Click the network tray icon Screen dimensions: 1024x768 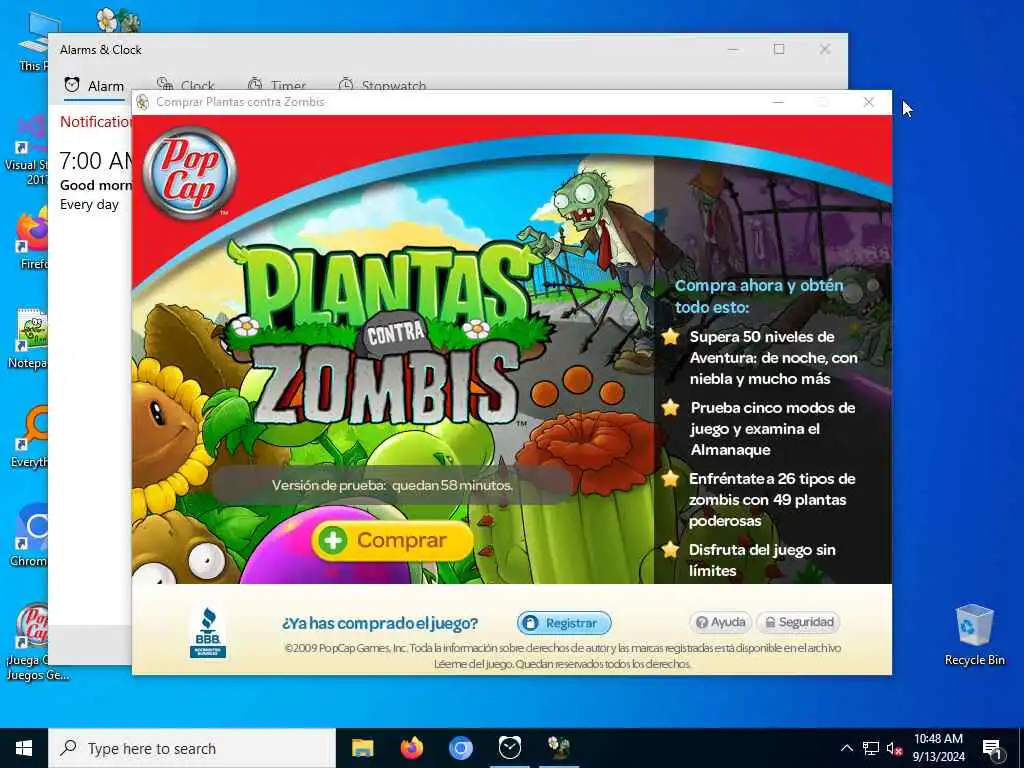click(871, 748)
